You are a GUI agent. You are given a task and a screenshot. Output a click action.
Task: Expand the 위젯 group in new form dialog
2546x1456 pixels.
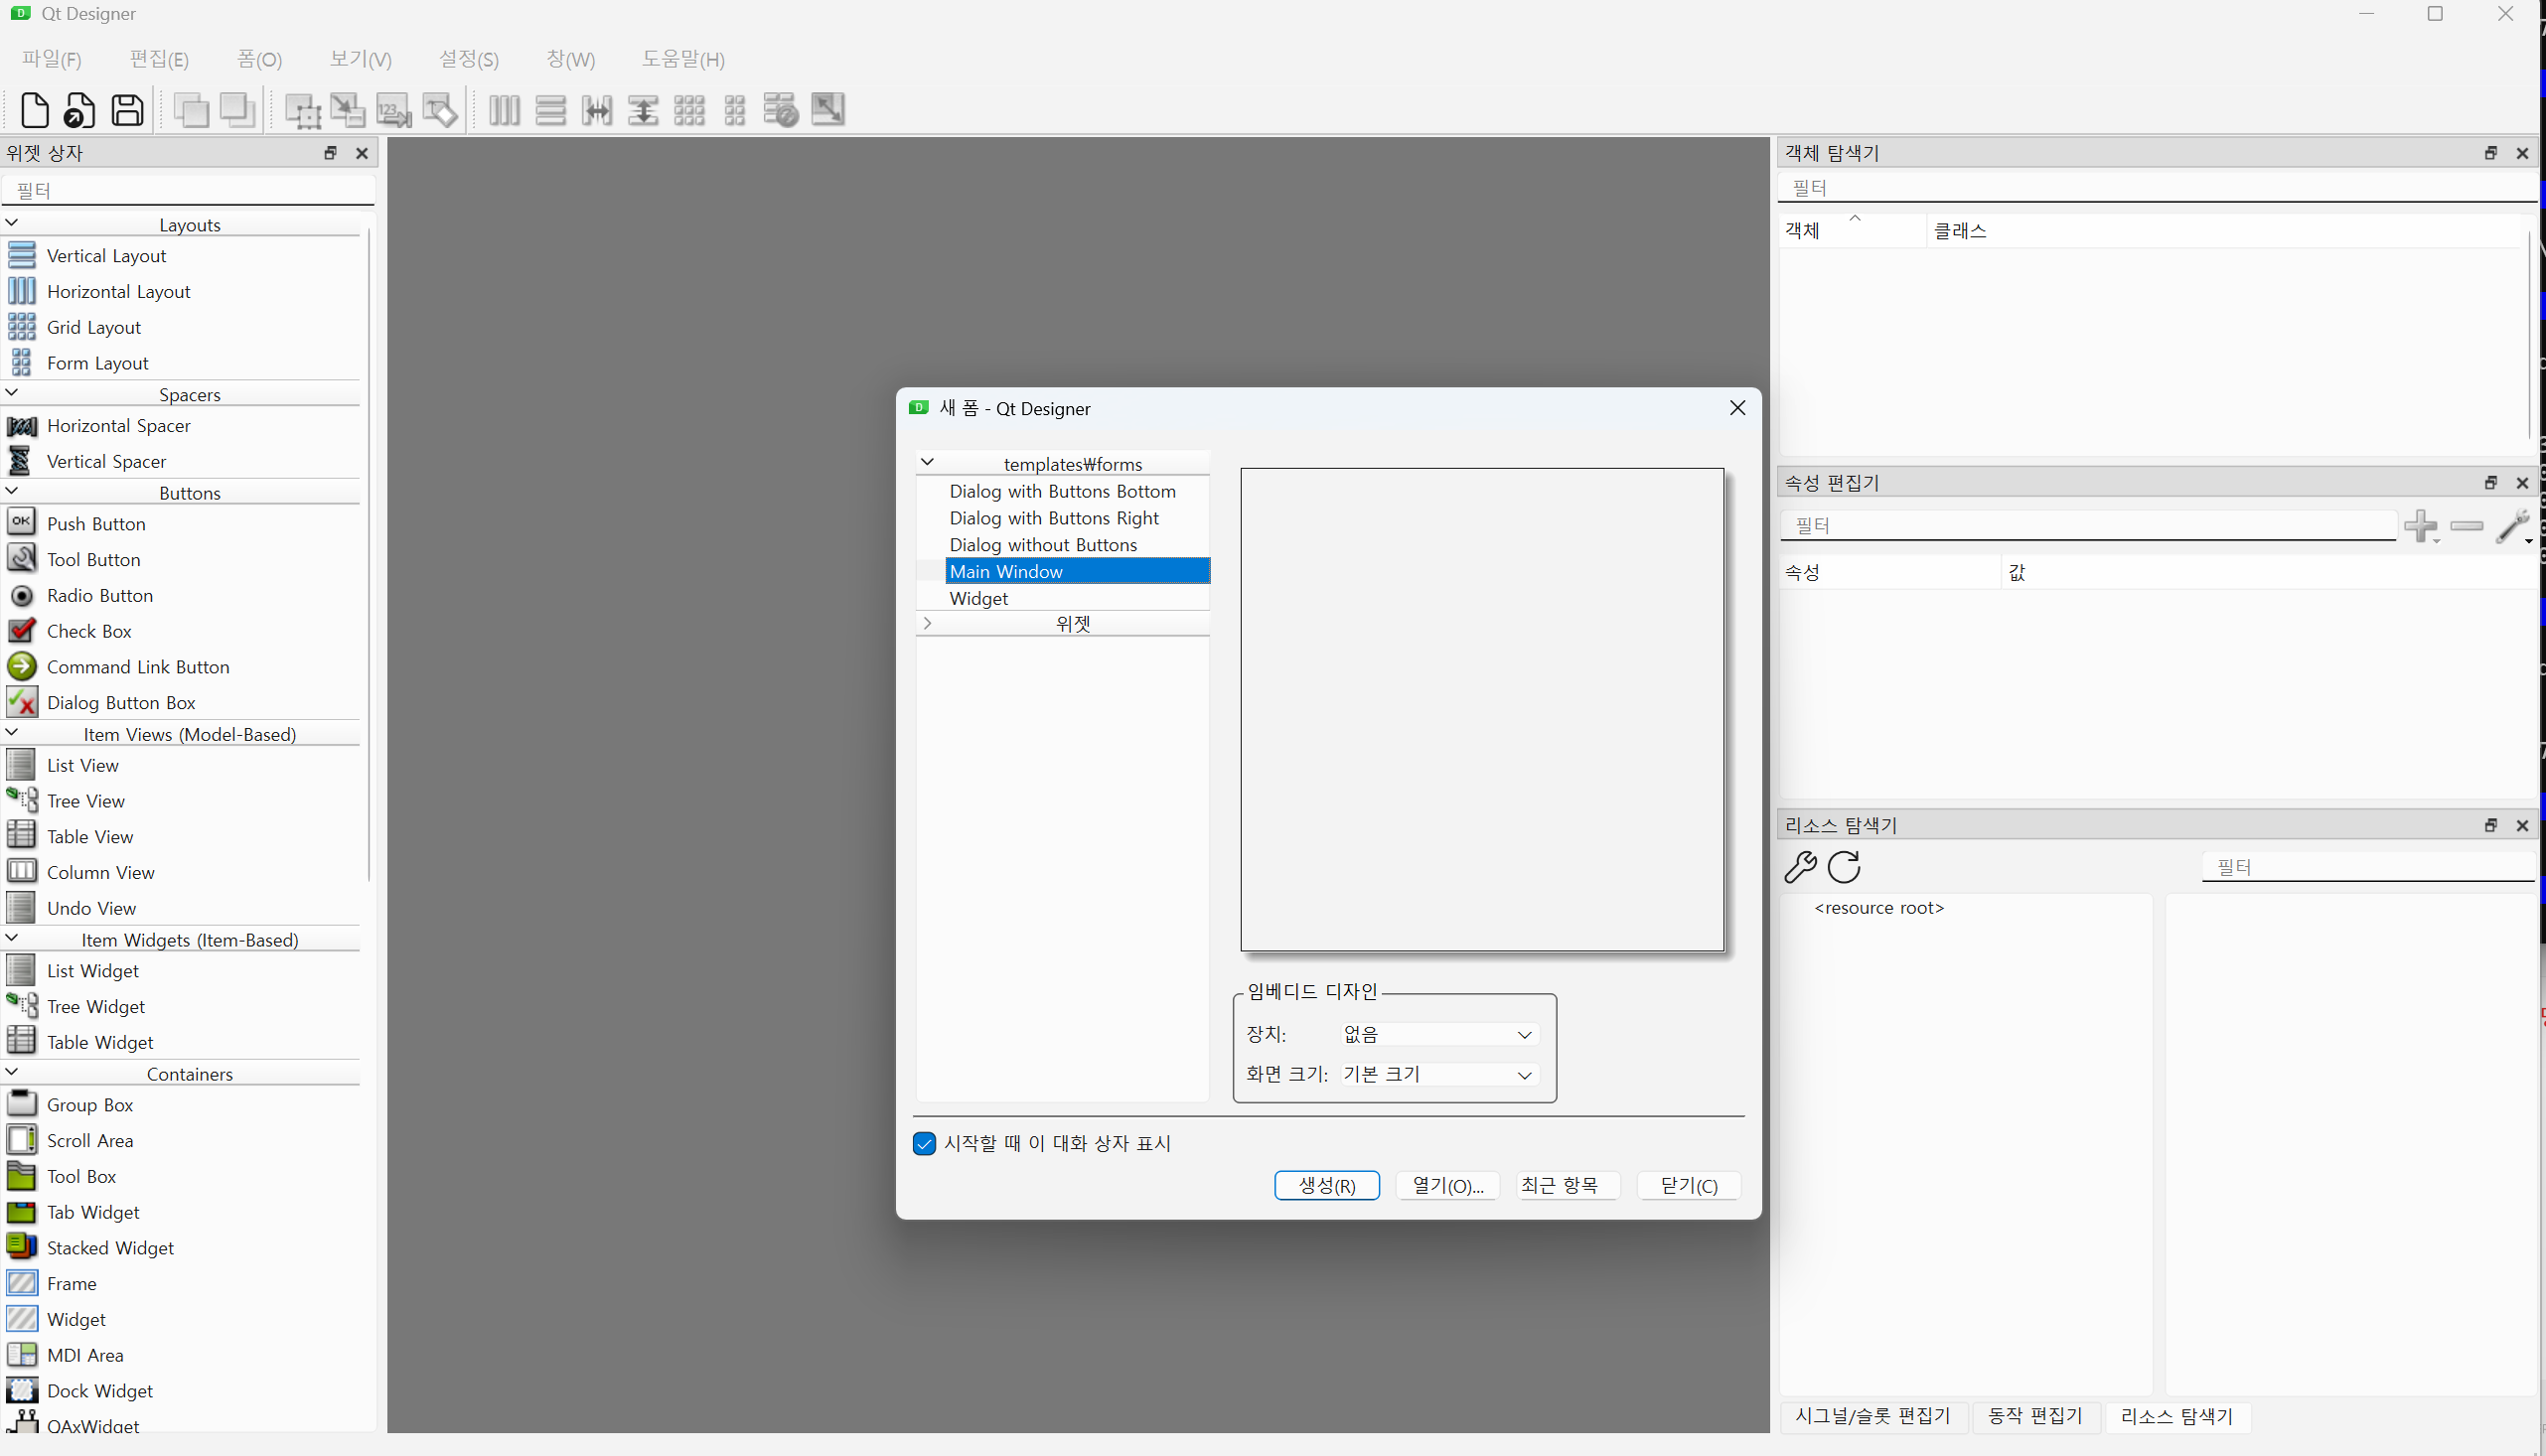(x=927, y=623)
